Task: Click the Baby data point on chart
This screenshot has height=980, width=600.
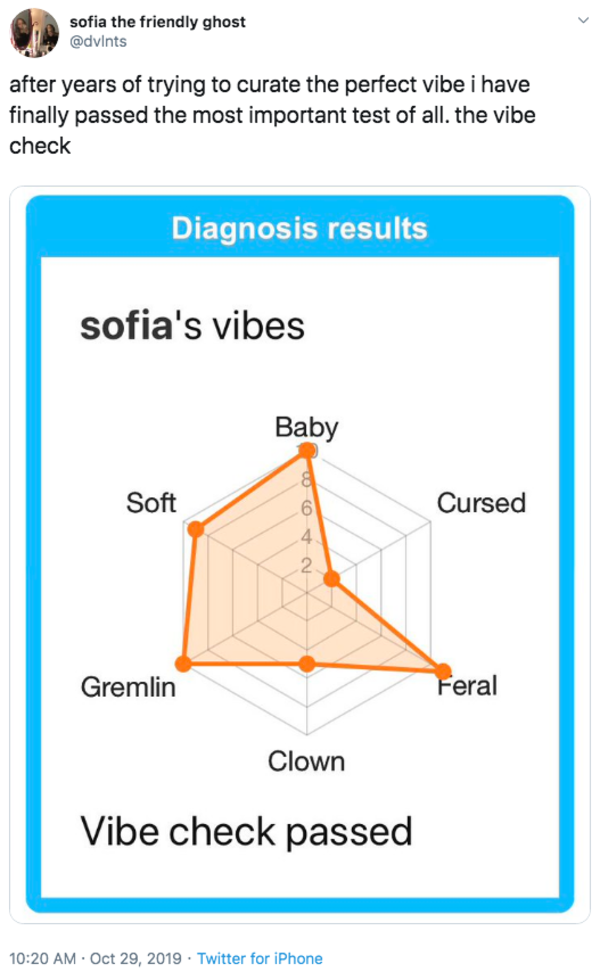Action: [x=306, y=451]
